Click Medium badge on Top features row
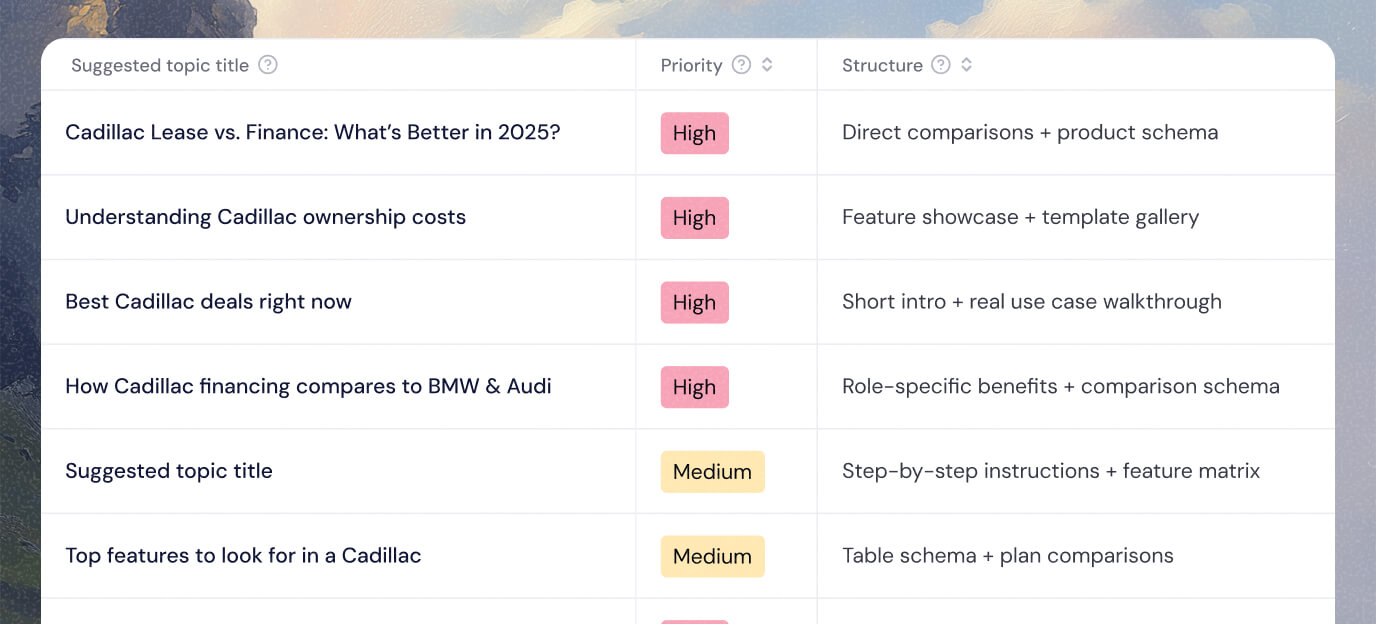The height and width of the screenshot is (624, 1376). (712, 556)
